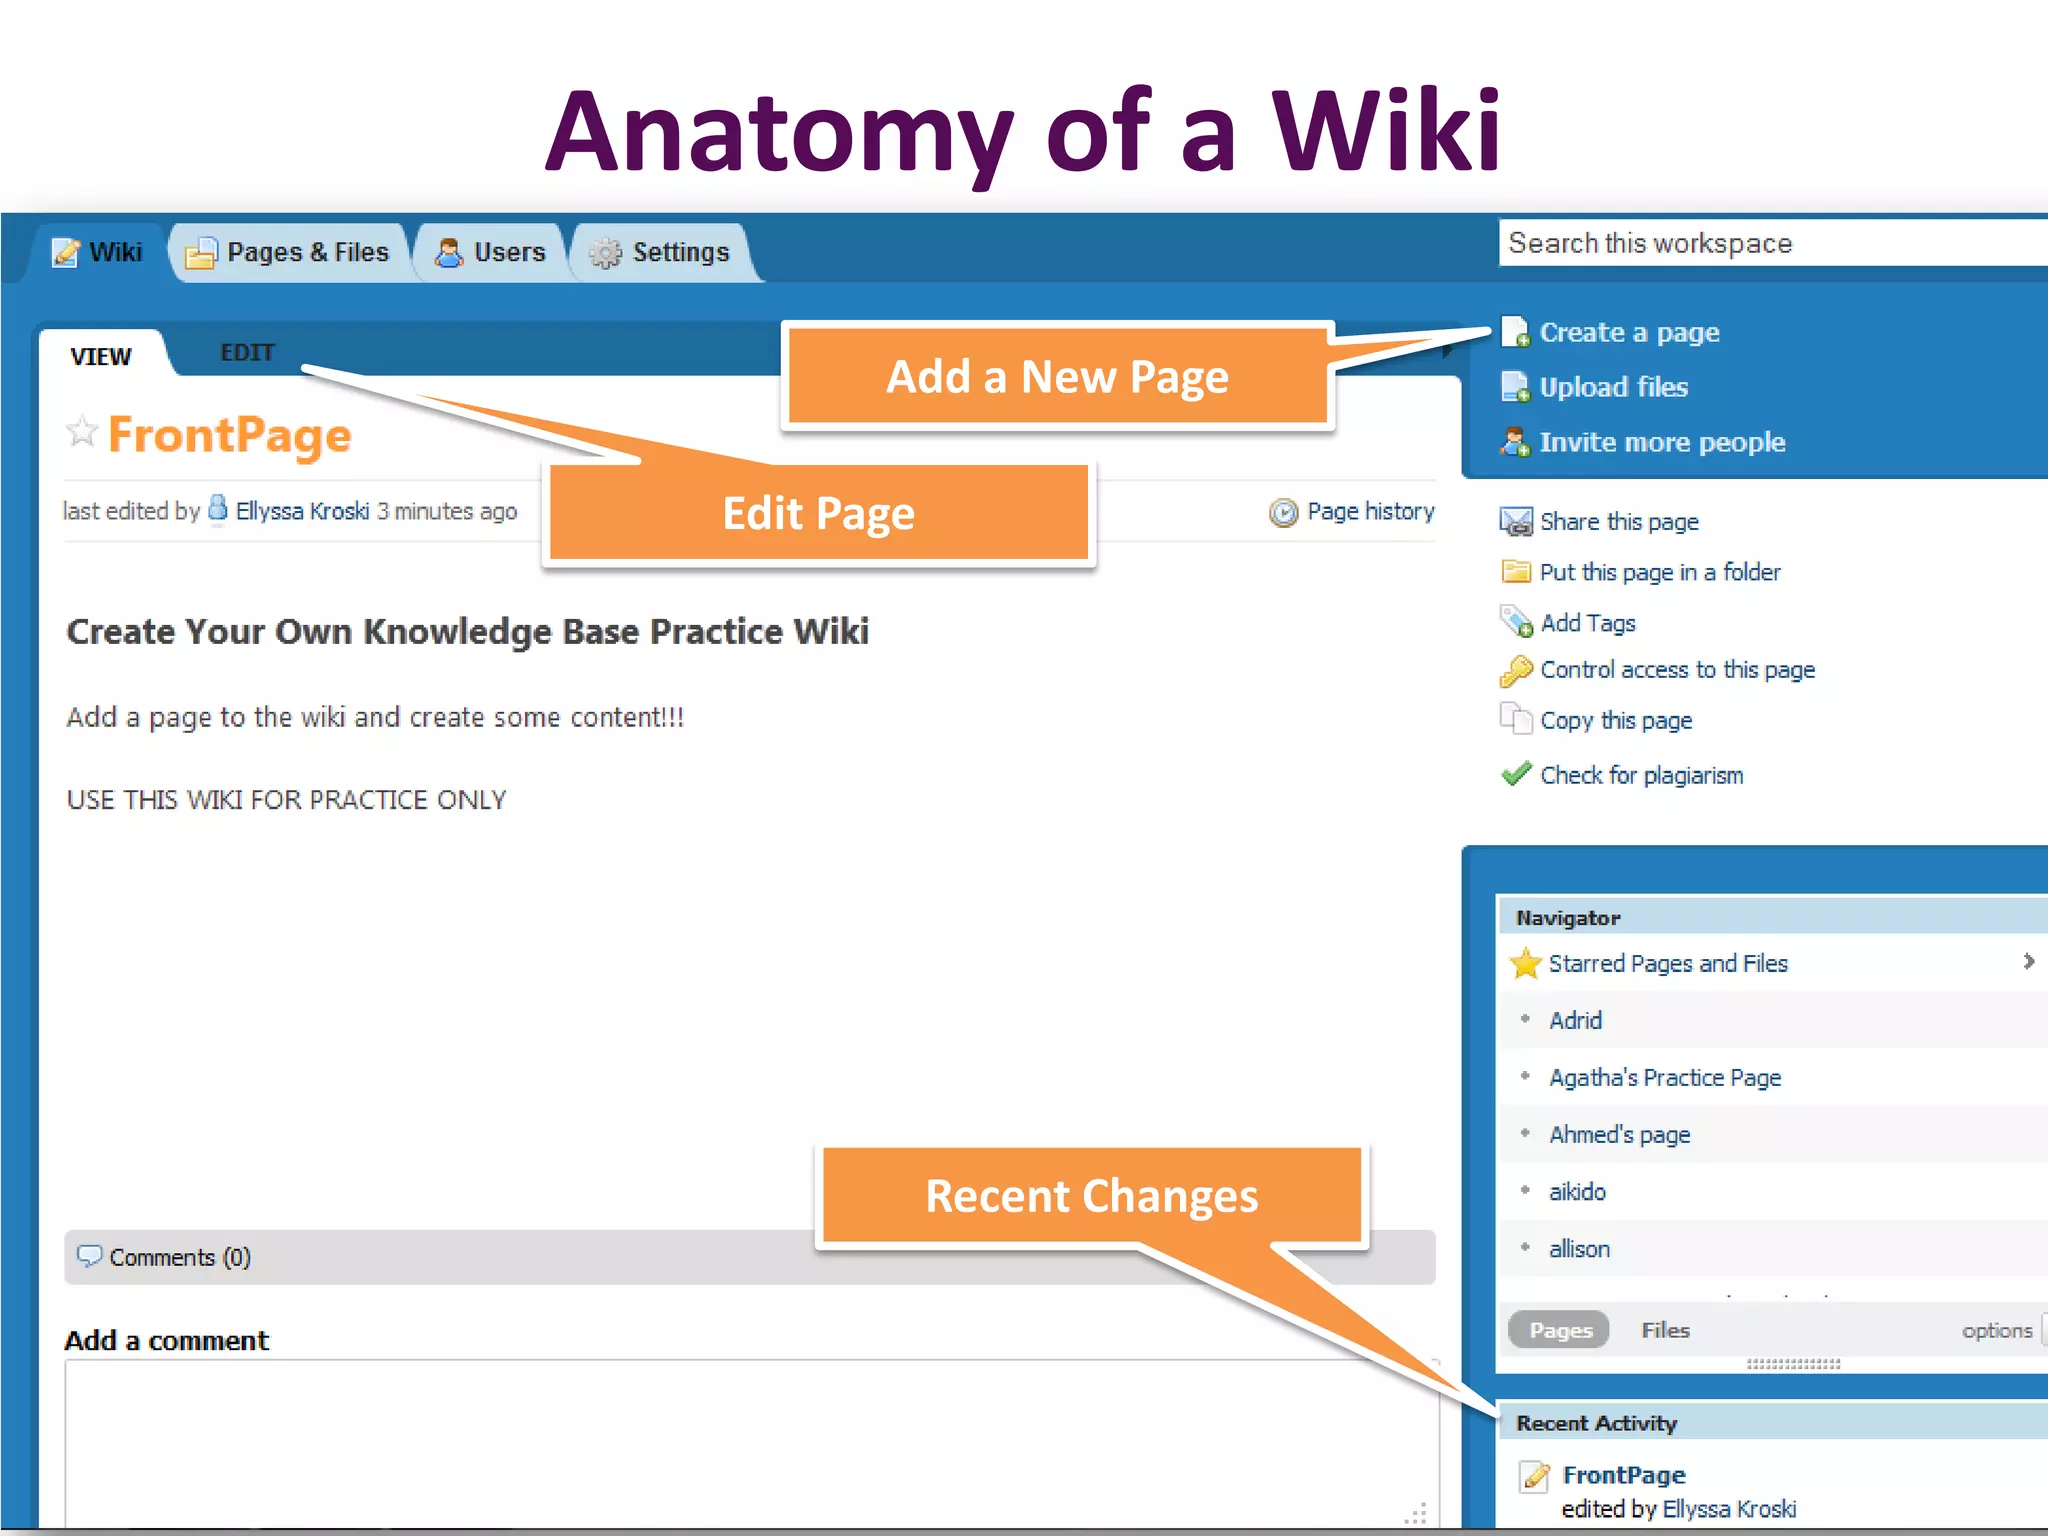Click the Search this workspace field
This screenshot has height=1536, width=2048.
[1770, 244]
